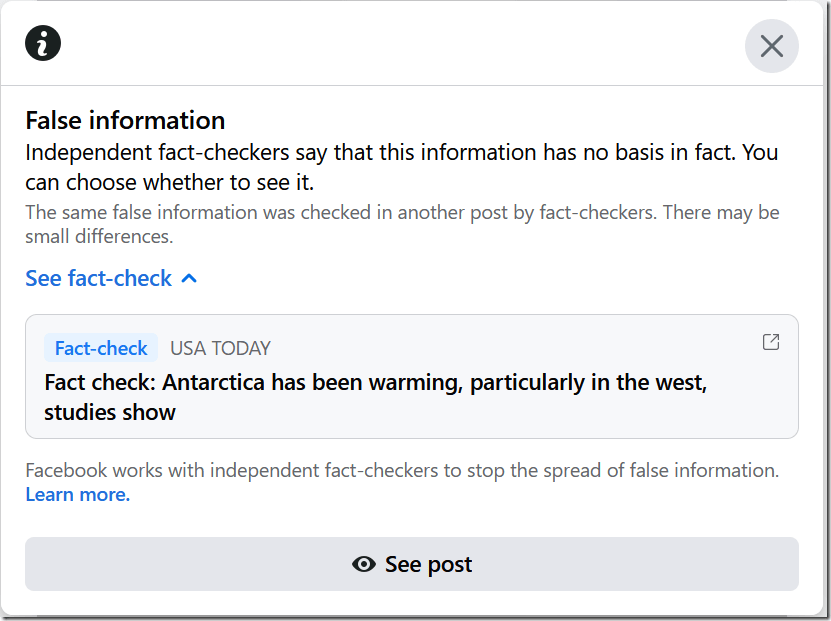Screen dimensions: 831x621
Task: Click the info icon in the header
Action: click(x=44, y=43)
